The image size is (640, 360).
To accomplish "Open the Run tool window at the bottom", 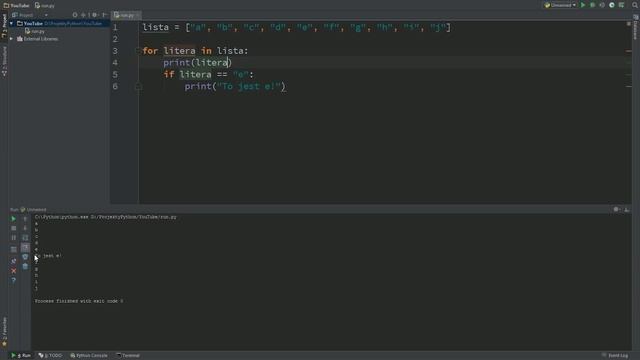I will 21,356.
